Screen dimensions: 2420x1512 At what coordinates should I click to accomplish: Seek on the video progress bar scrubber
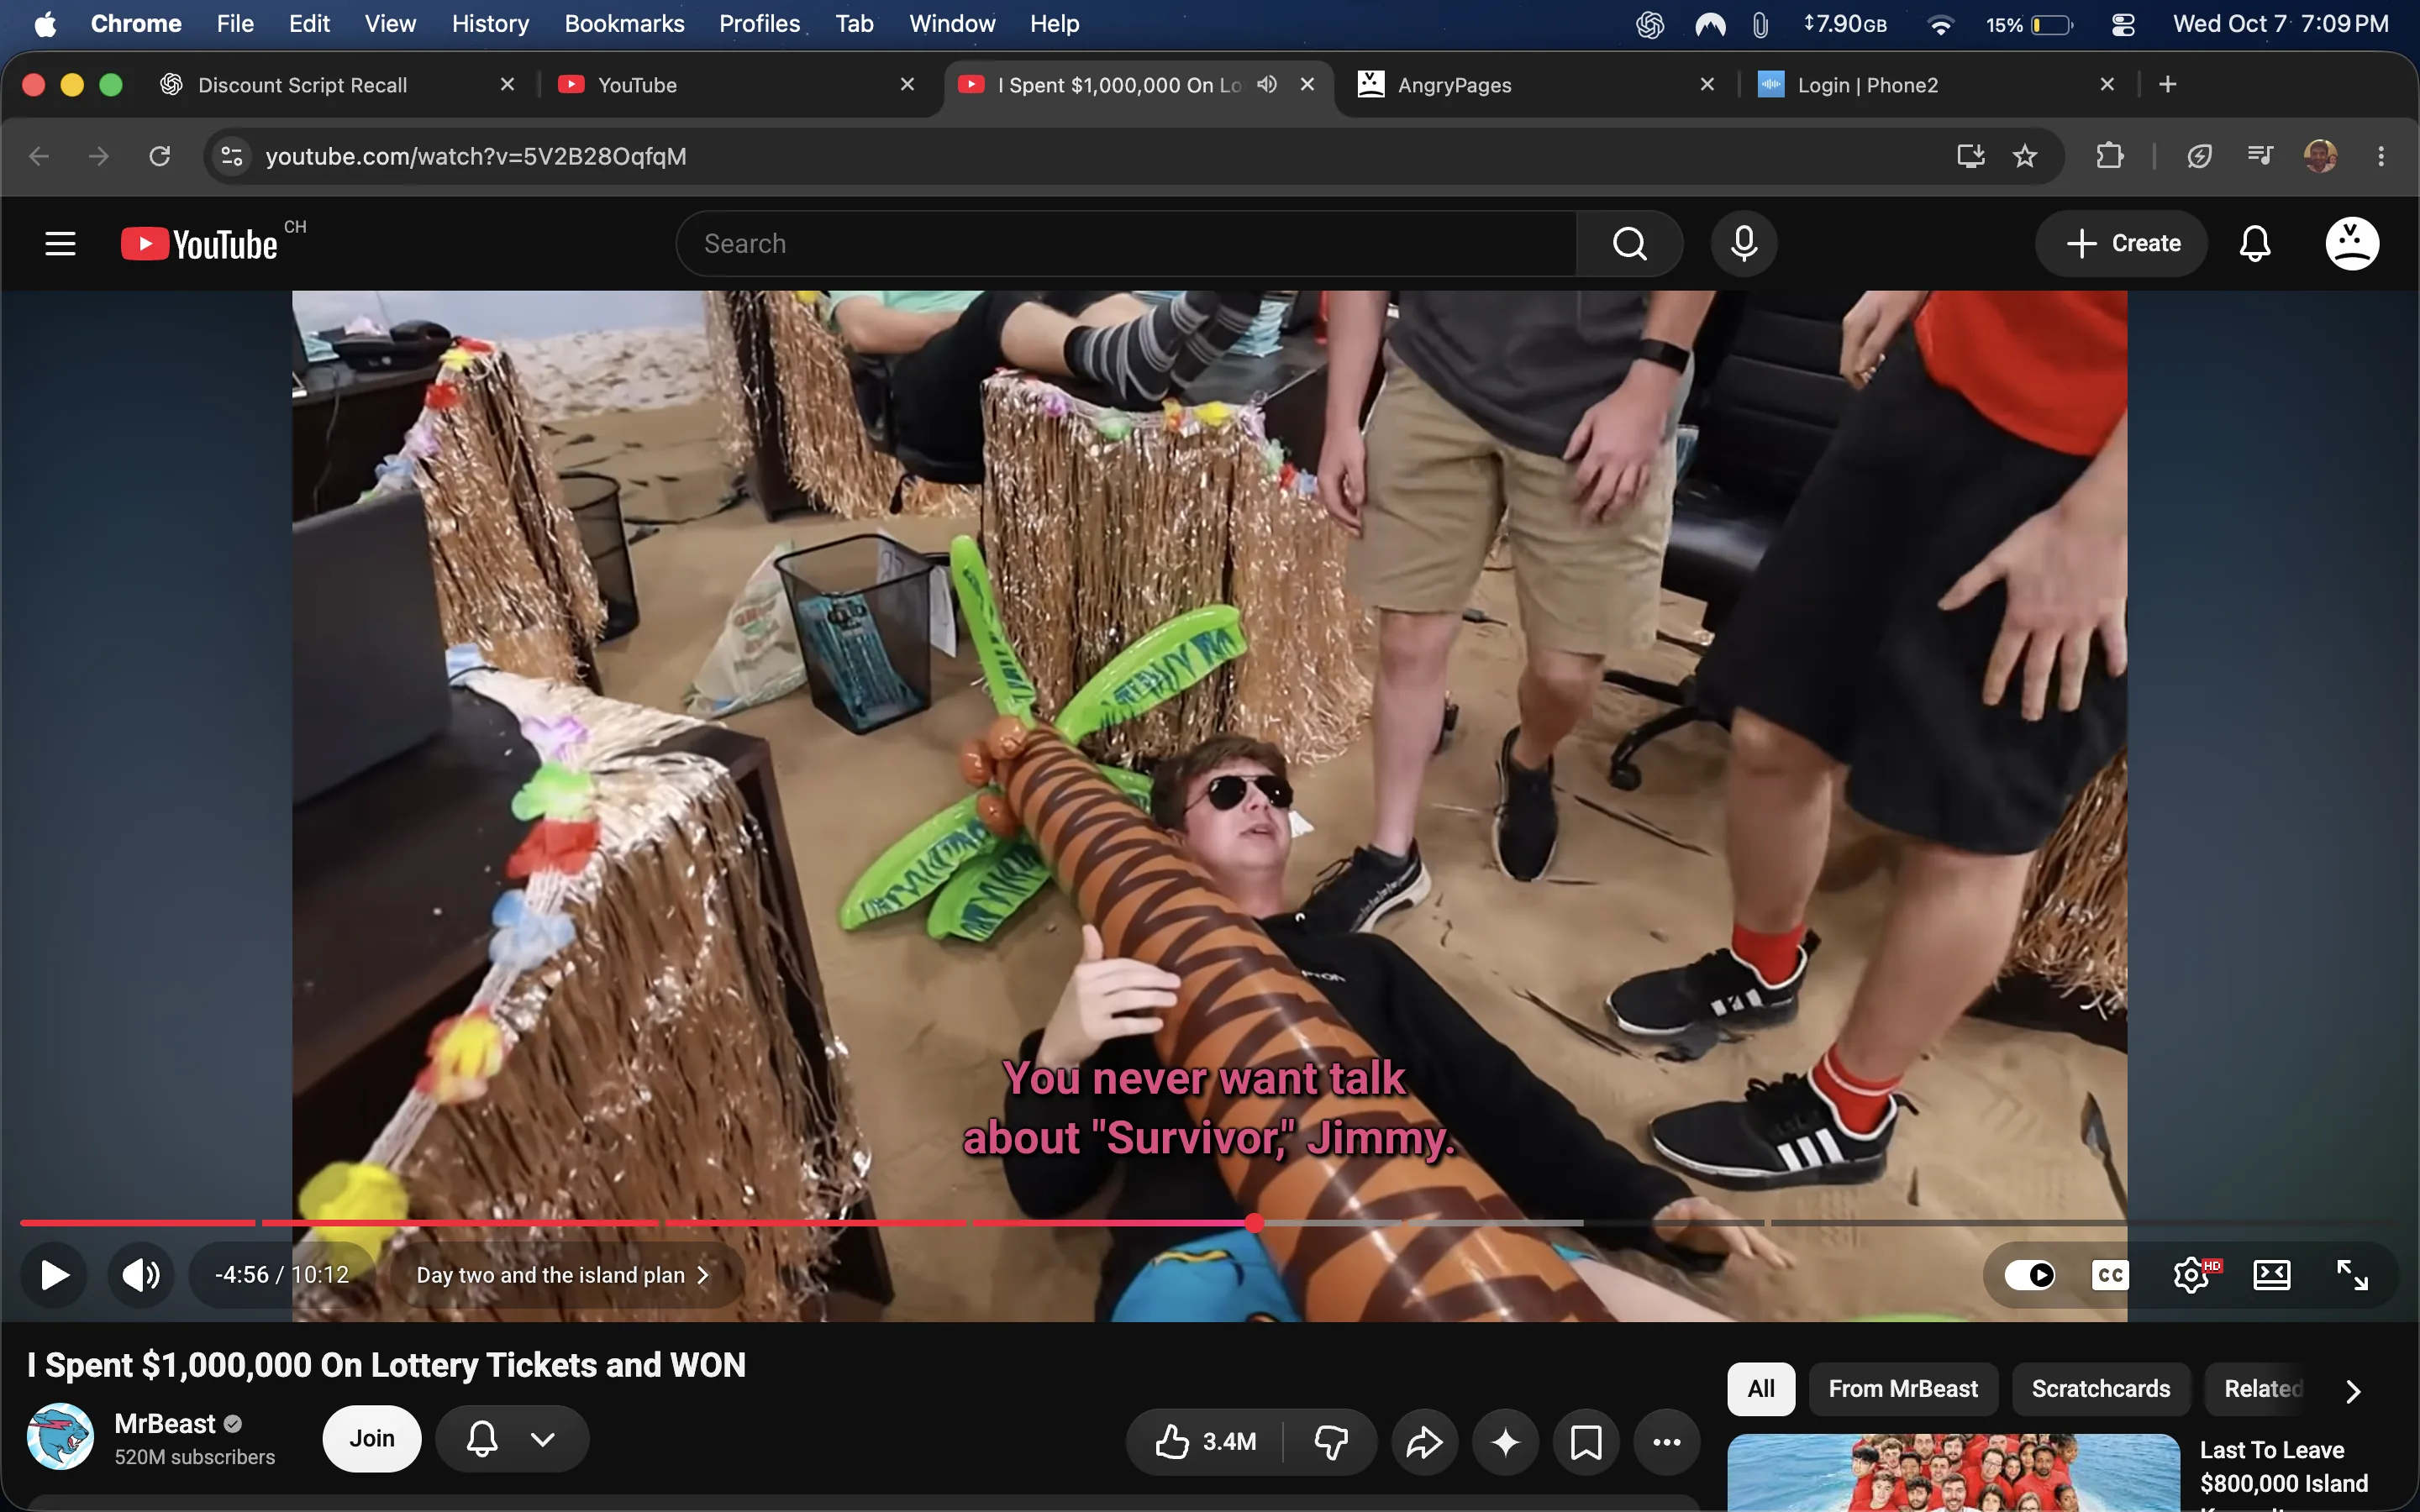point(1254,1223)
